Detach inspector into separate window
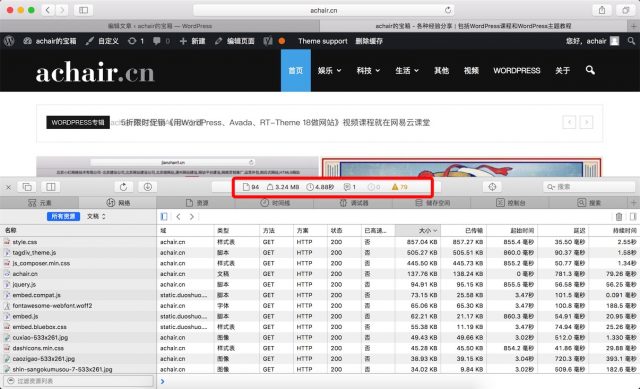This screenshot has height=389, width=640. click(27, 187)
